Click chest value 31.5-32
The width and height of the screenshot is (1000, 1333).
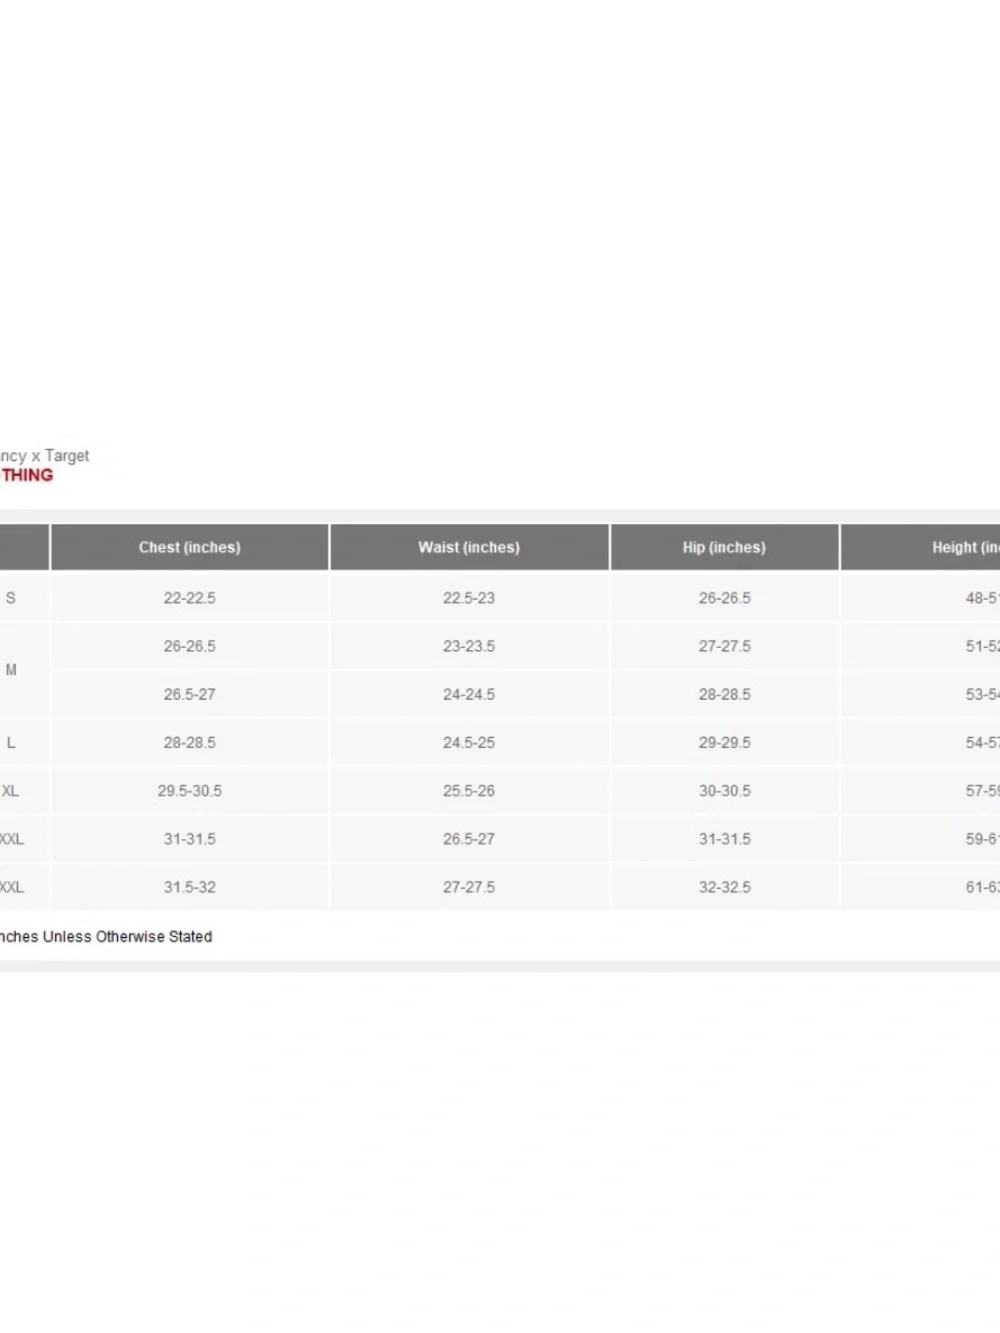pyautogui.click(x=190, y=887)
